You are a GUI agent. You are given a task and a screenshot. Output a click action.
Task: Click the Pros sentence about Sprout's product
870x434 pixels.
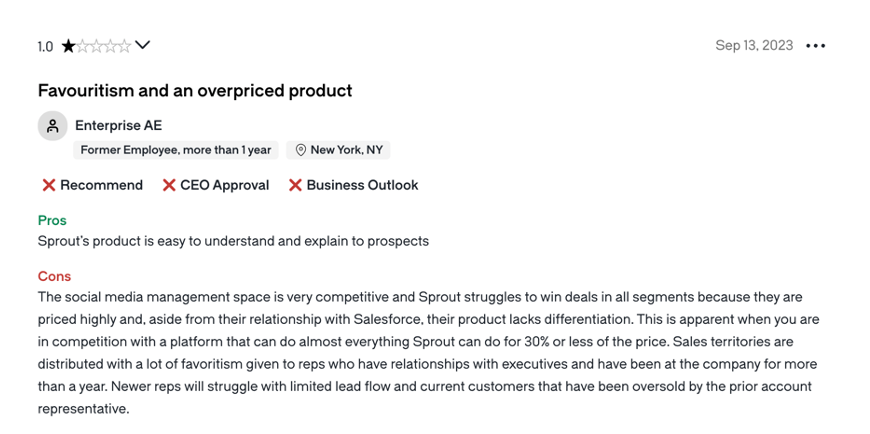233,241
